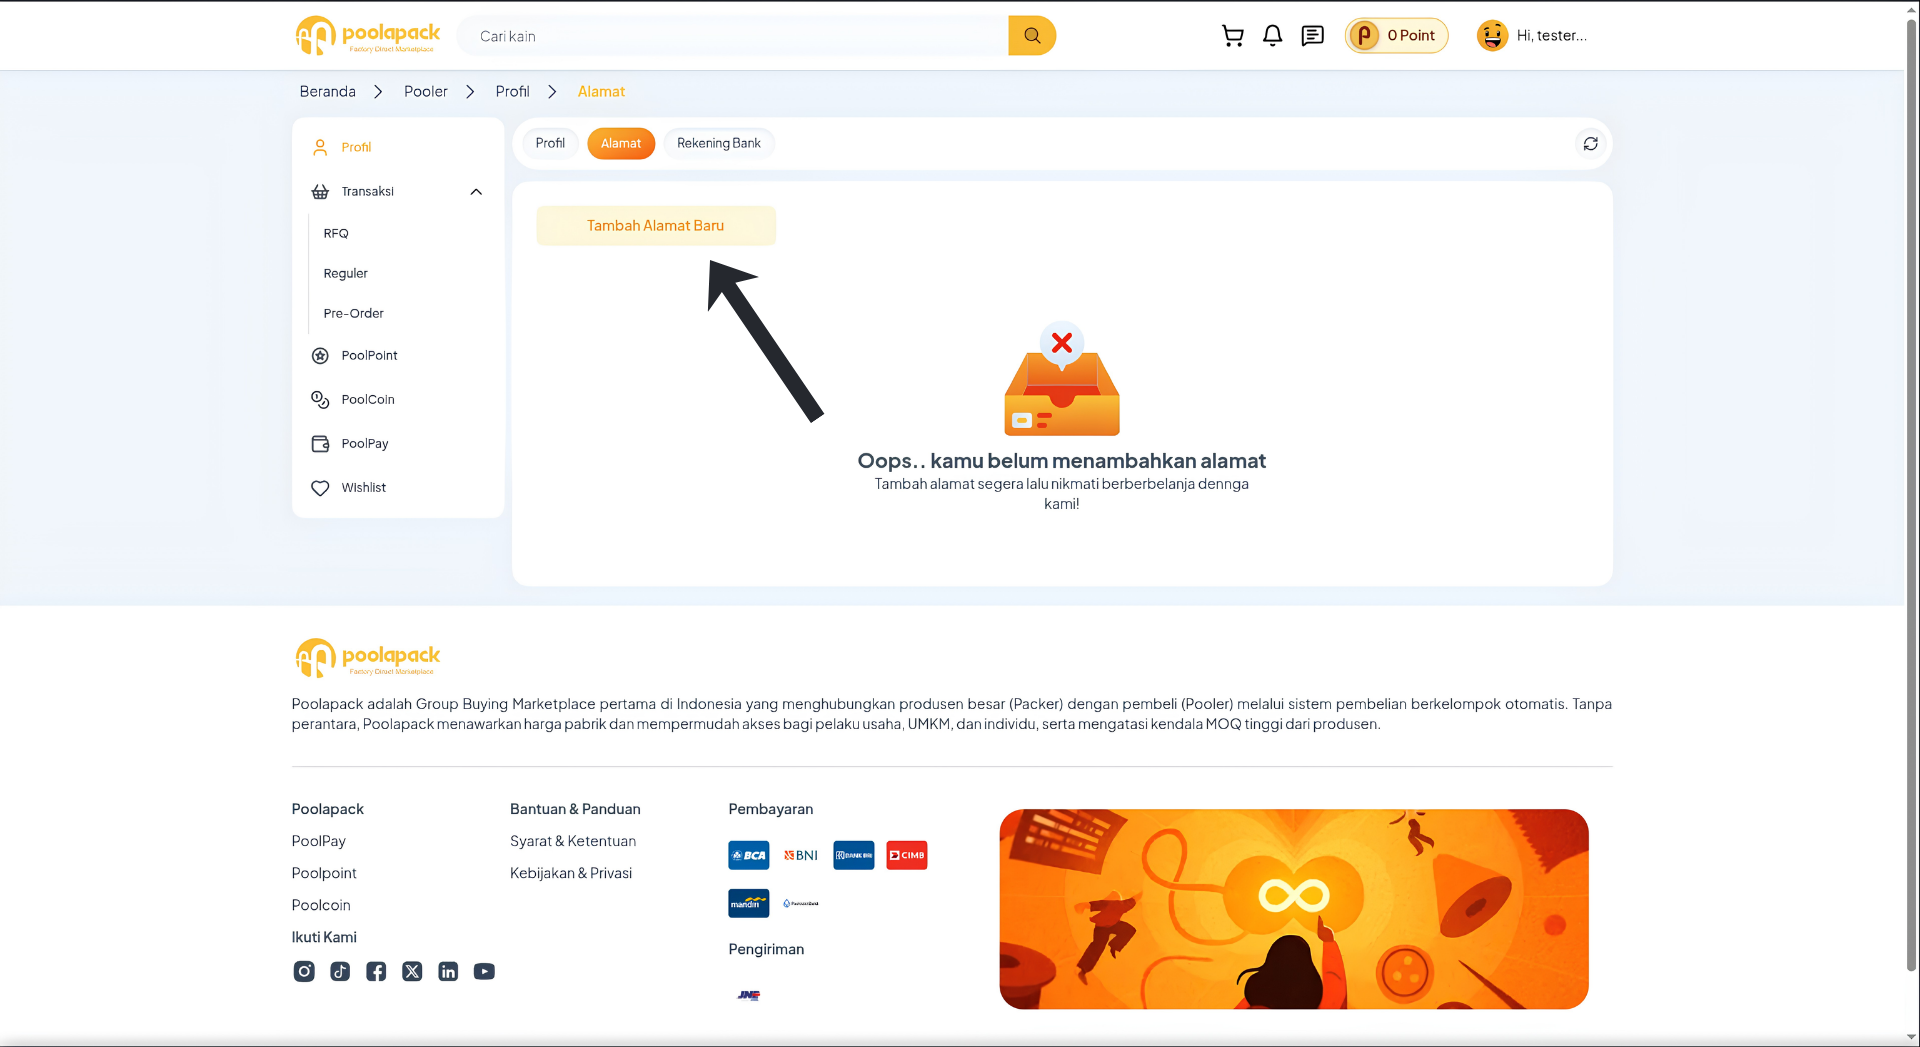Open RFQ transactions
The width and height of the screenshot is (1920, 1047).
336,233
